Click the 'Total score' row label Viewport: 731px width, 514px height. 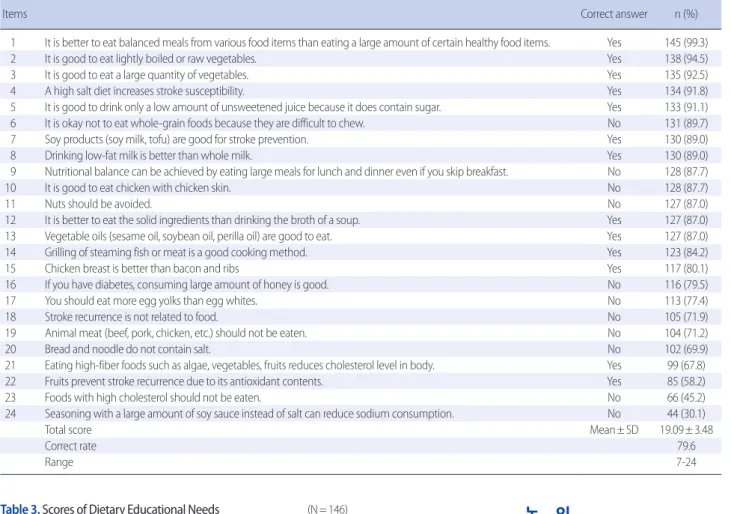pos(68,430)
